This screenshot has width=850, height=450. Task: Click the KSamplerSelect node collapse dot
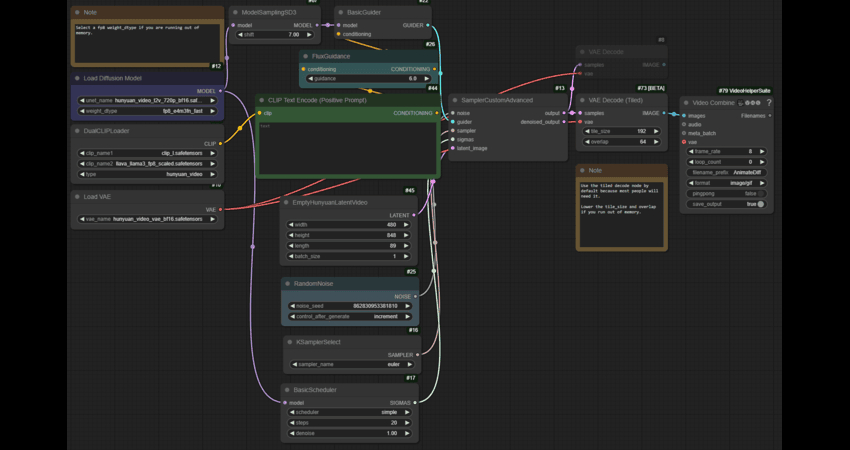tap(288, 342)
